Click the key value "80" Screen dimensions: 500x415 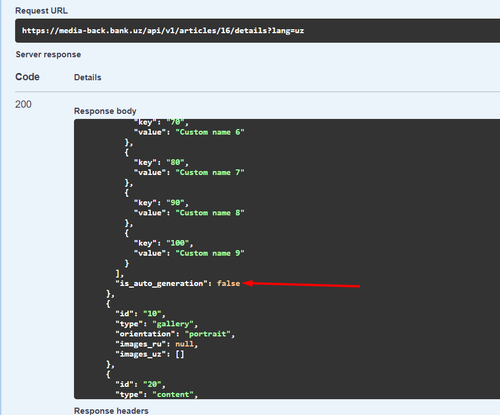click(175, 162)
